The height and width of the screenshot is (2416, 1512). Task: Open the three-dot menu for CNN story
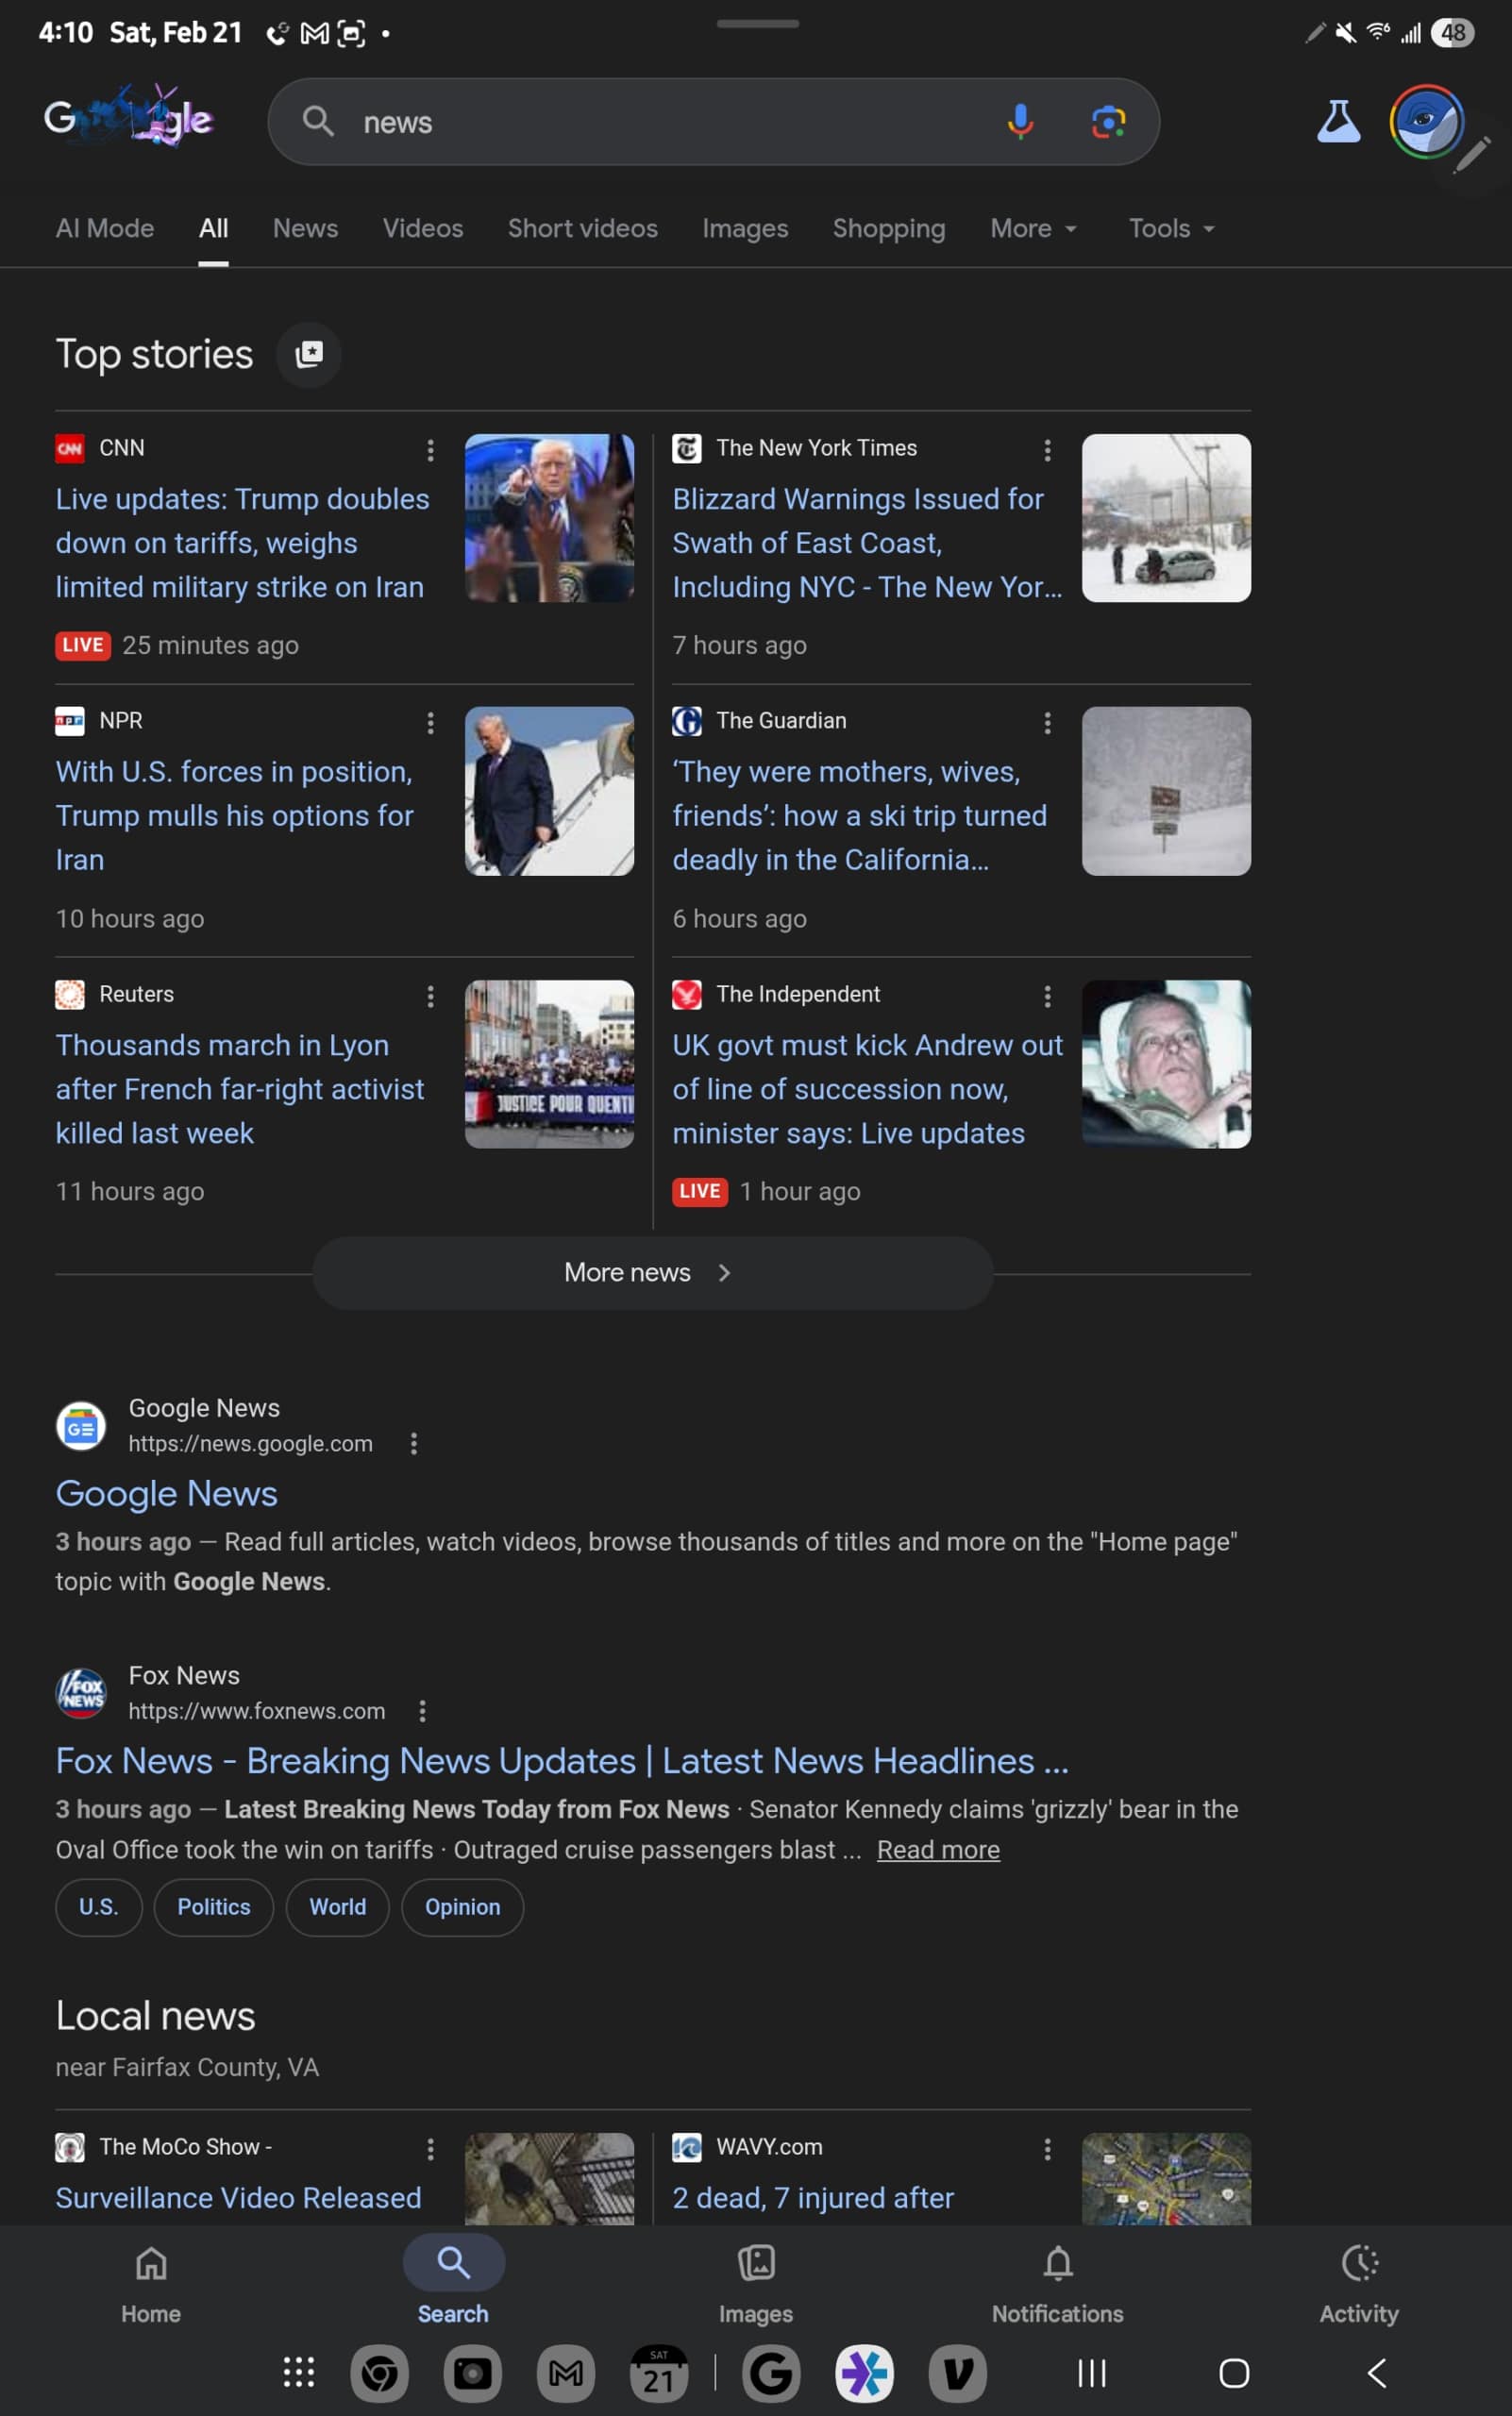(x=430, y=450)
